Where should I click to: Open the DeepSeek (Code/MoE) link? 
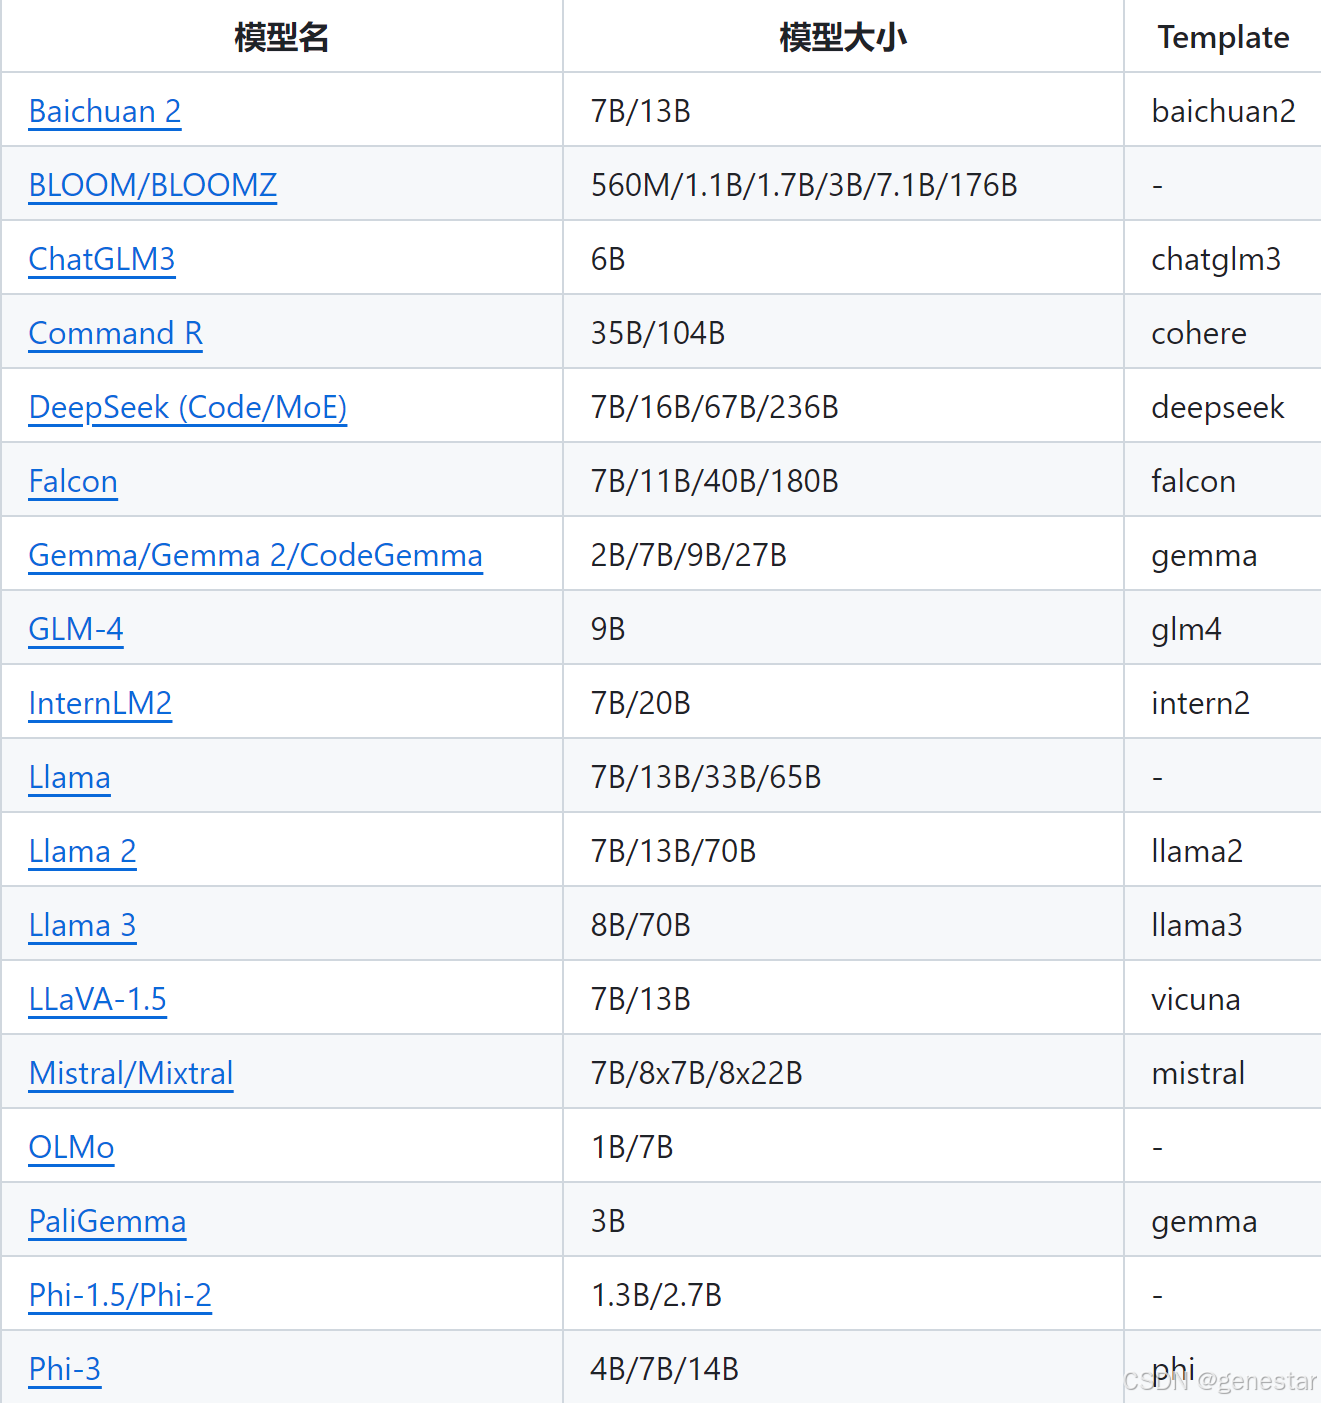(x=187, y=407)
